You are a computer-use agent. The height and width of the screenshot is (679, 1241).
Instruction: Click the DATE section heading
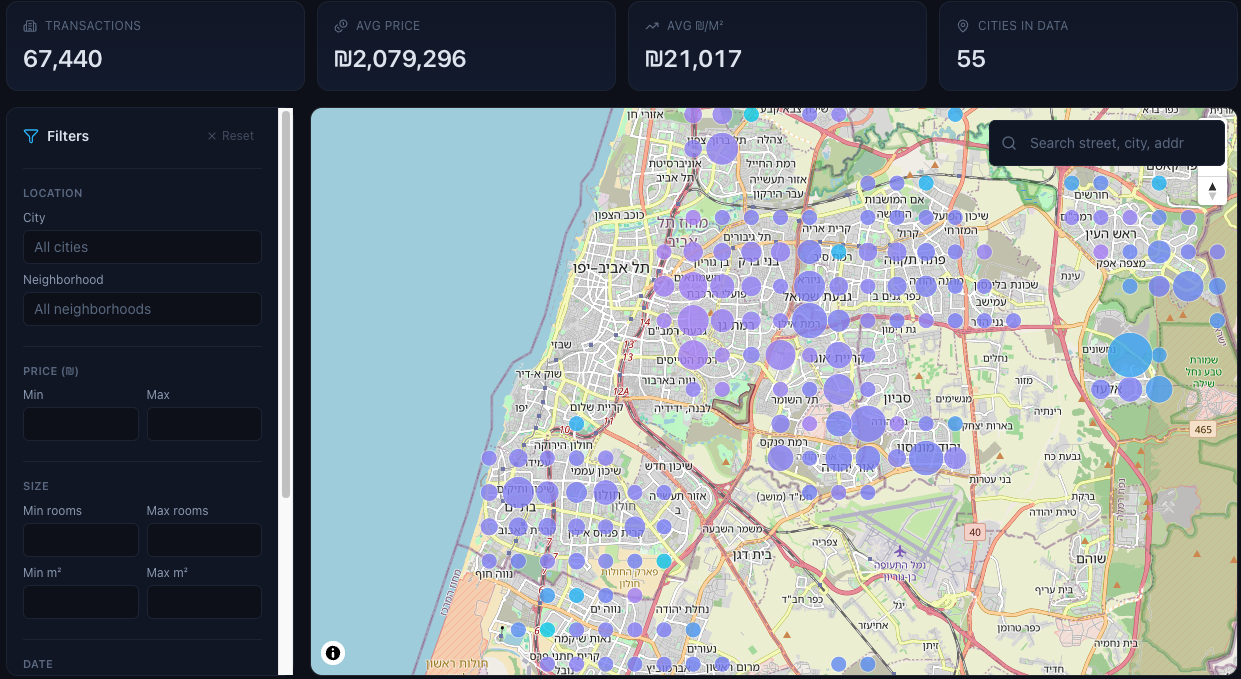pyautogui.click(x=38, y=664)
